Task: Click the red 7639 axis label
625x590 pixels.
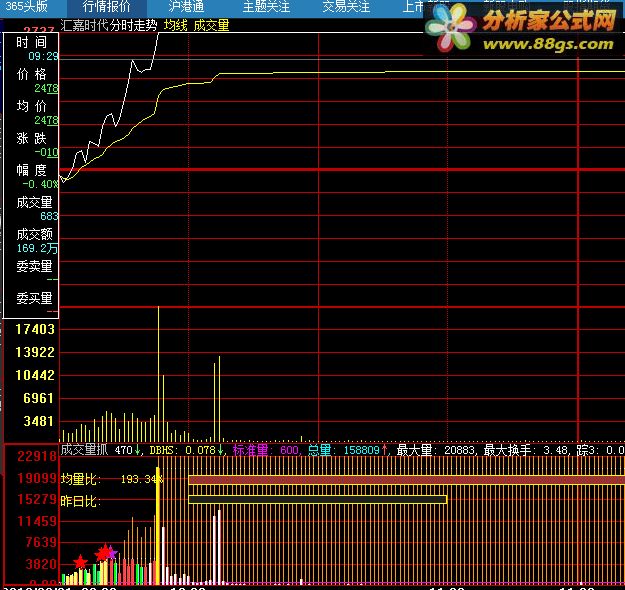Action: [41, 542]
